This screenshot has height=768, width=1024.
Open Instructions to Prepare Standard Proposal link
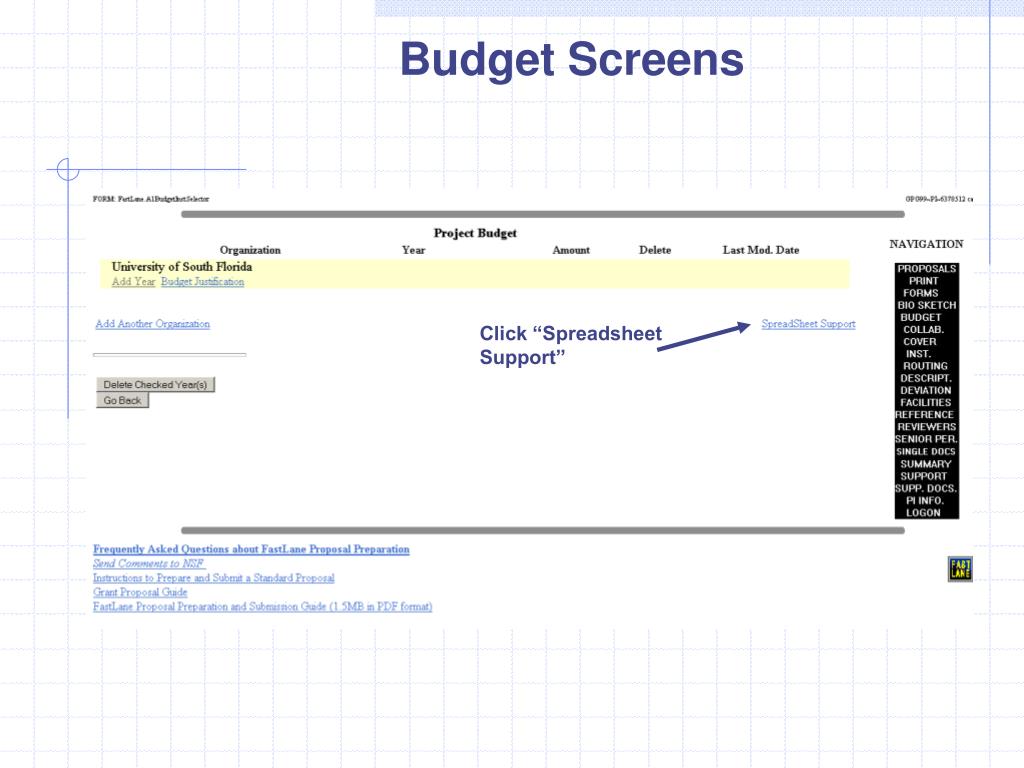point(214,578)
